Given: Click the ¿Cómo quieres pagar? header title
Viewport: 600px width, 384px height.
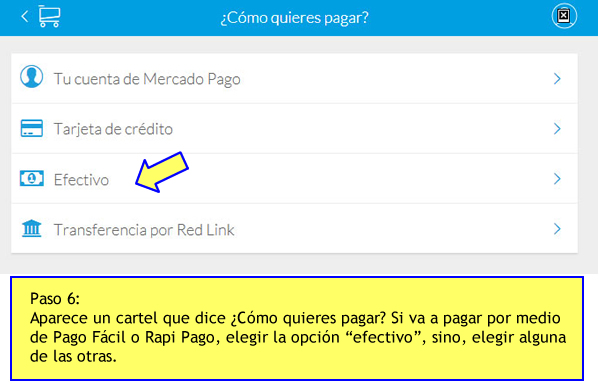Looking at the screenshot, I should click(294, 18).
